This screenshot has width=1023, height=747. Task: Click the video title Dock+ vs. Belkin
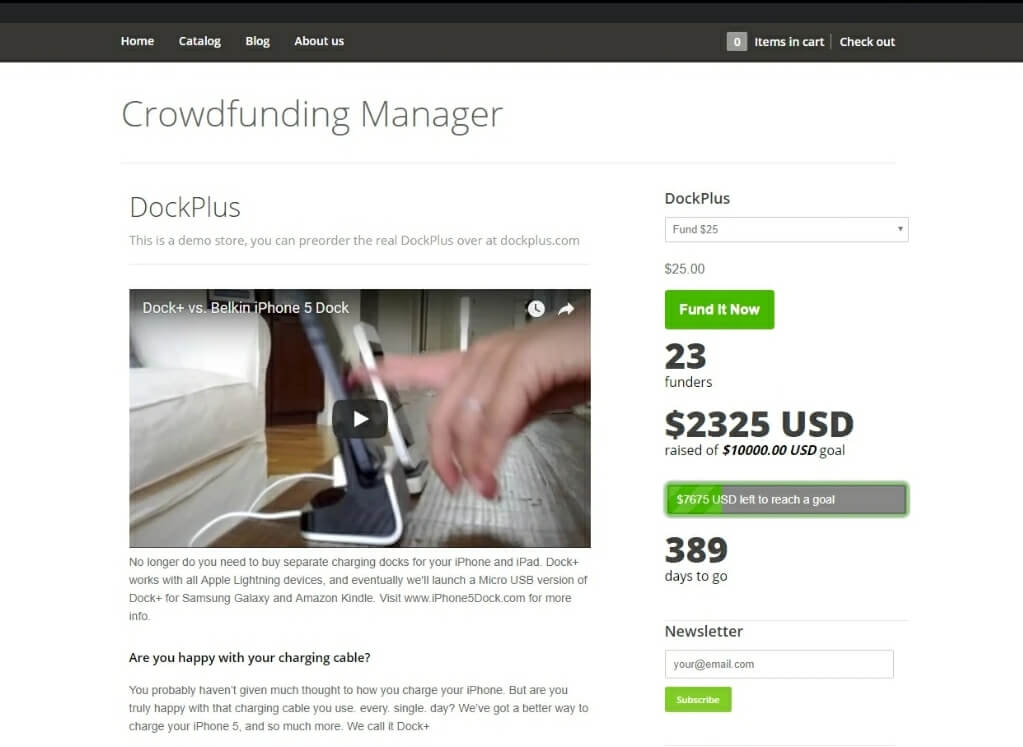(x=245, y=308)
